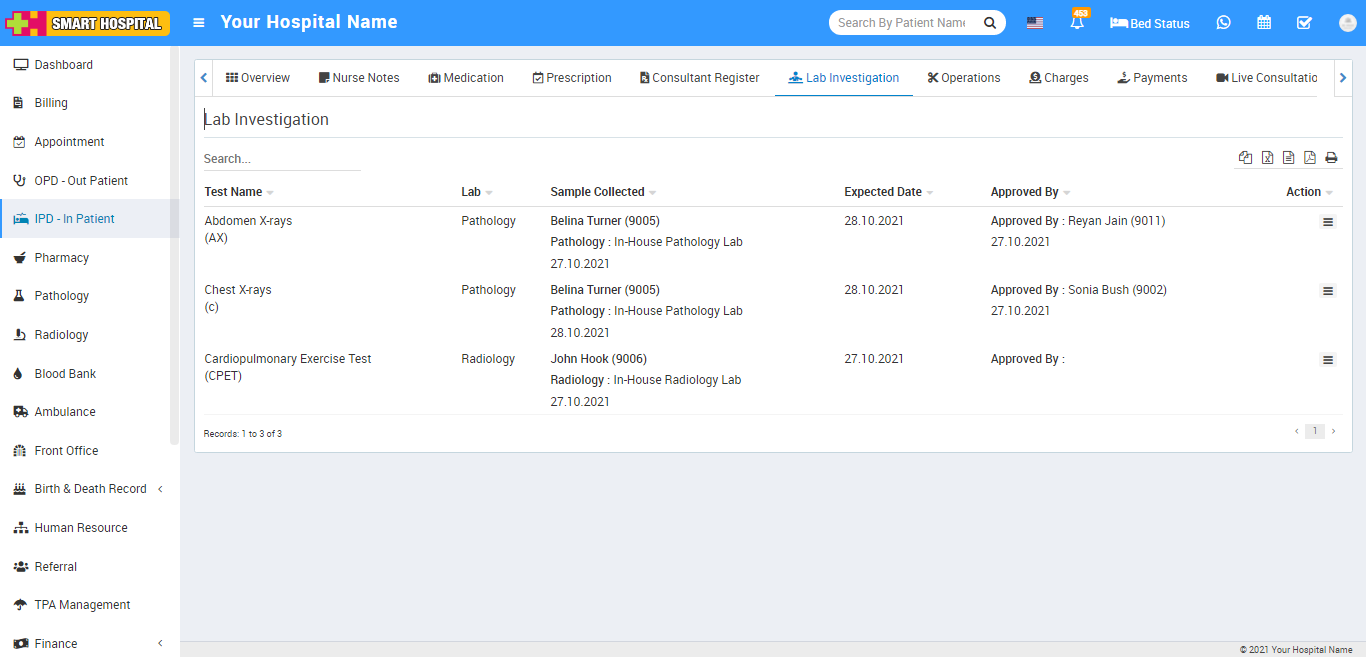Open Pathology in the sidebar
This screenshot has width=1366, height=657.
coord(62,296)
